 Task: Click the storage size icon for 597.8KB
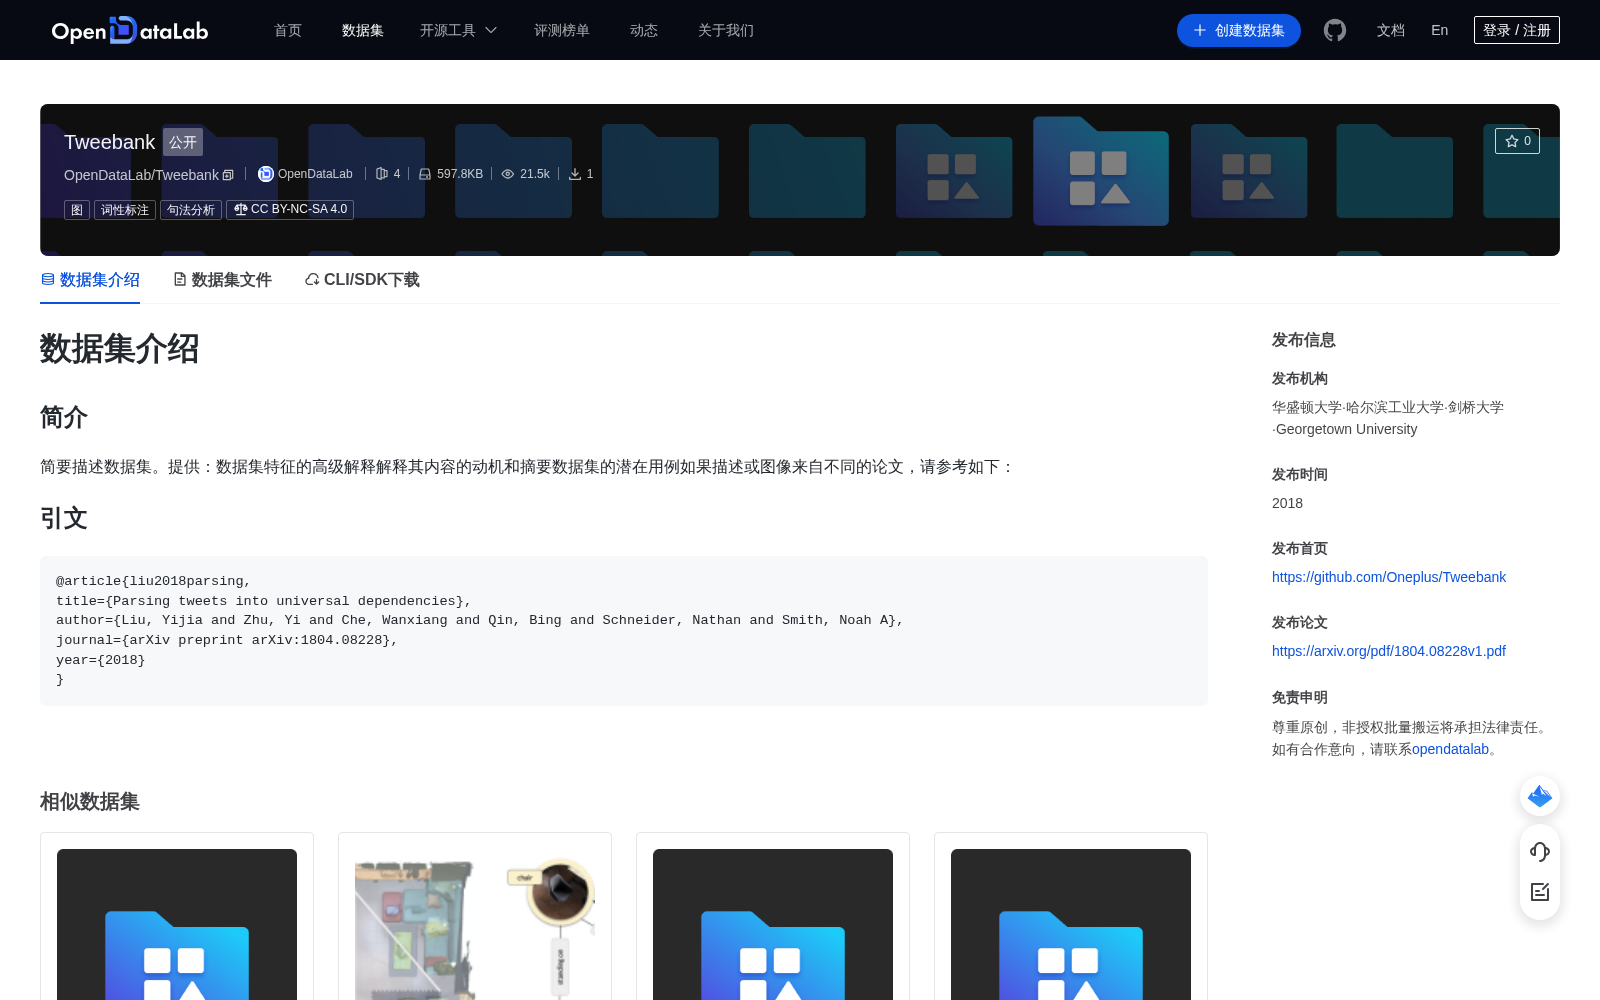click(x=425, y=174)
